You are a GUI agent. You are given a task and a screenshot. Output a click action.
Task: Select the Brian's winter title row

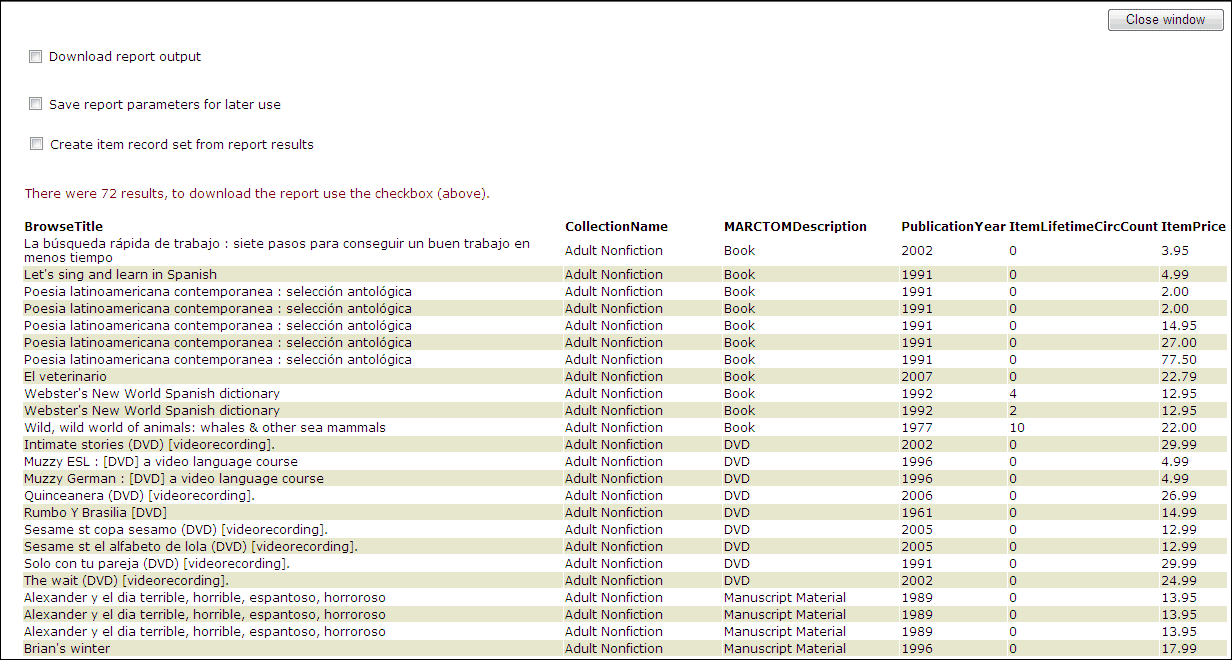click(x=67, y=649)
